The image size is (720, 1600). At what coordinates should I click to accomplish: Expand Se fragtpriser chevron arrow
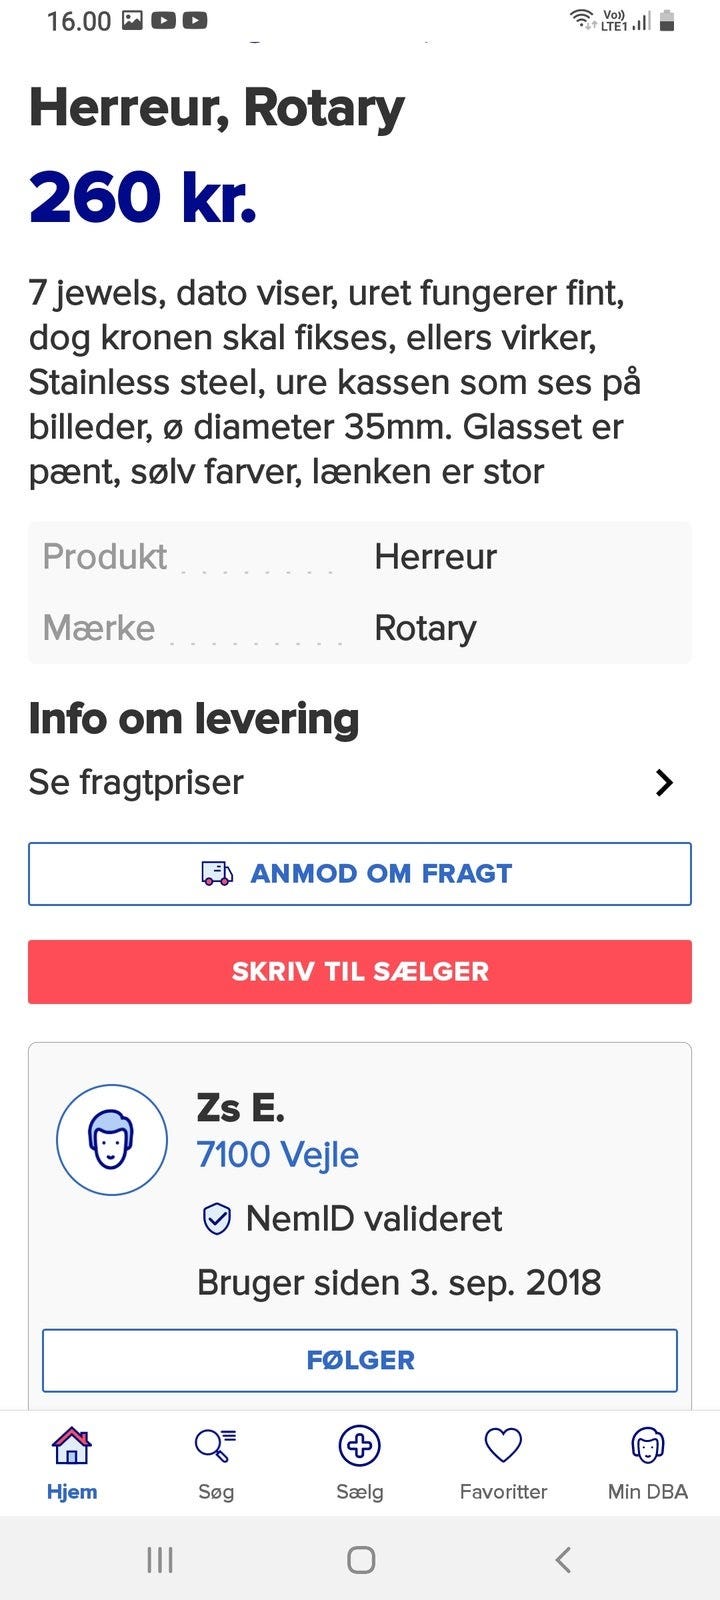pos(664,782)
